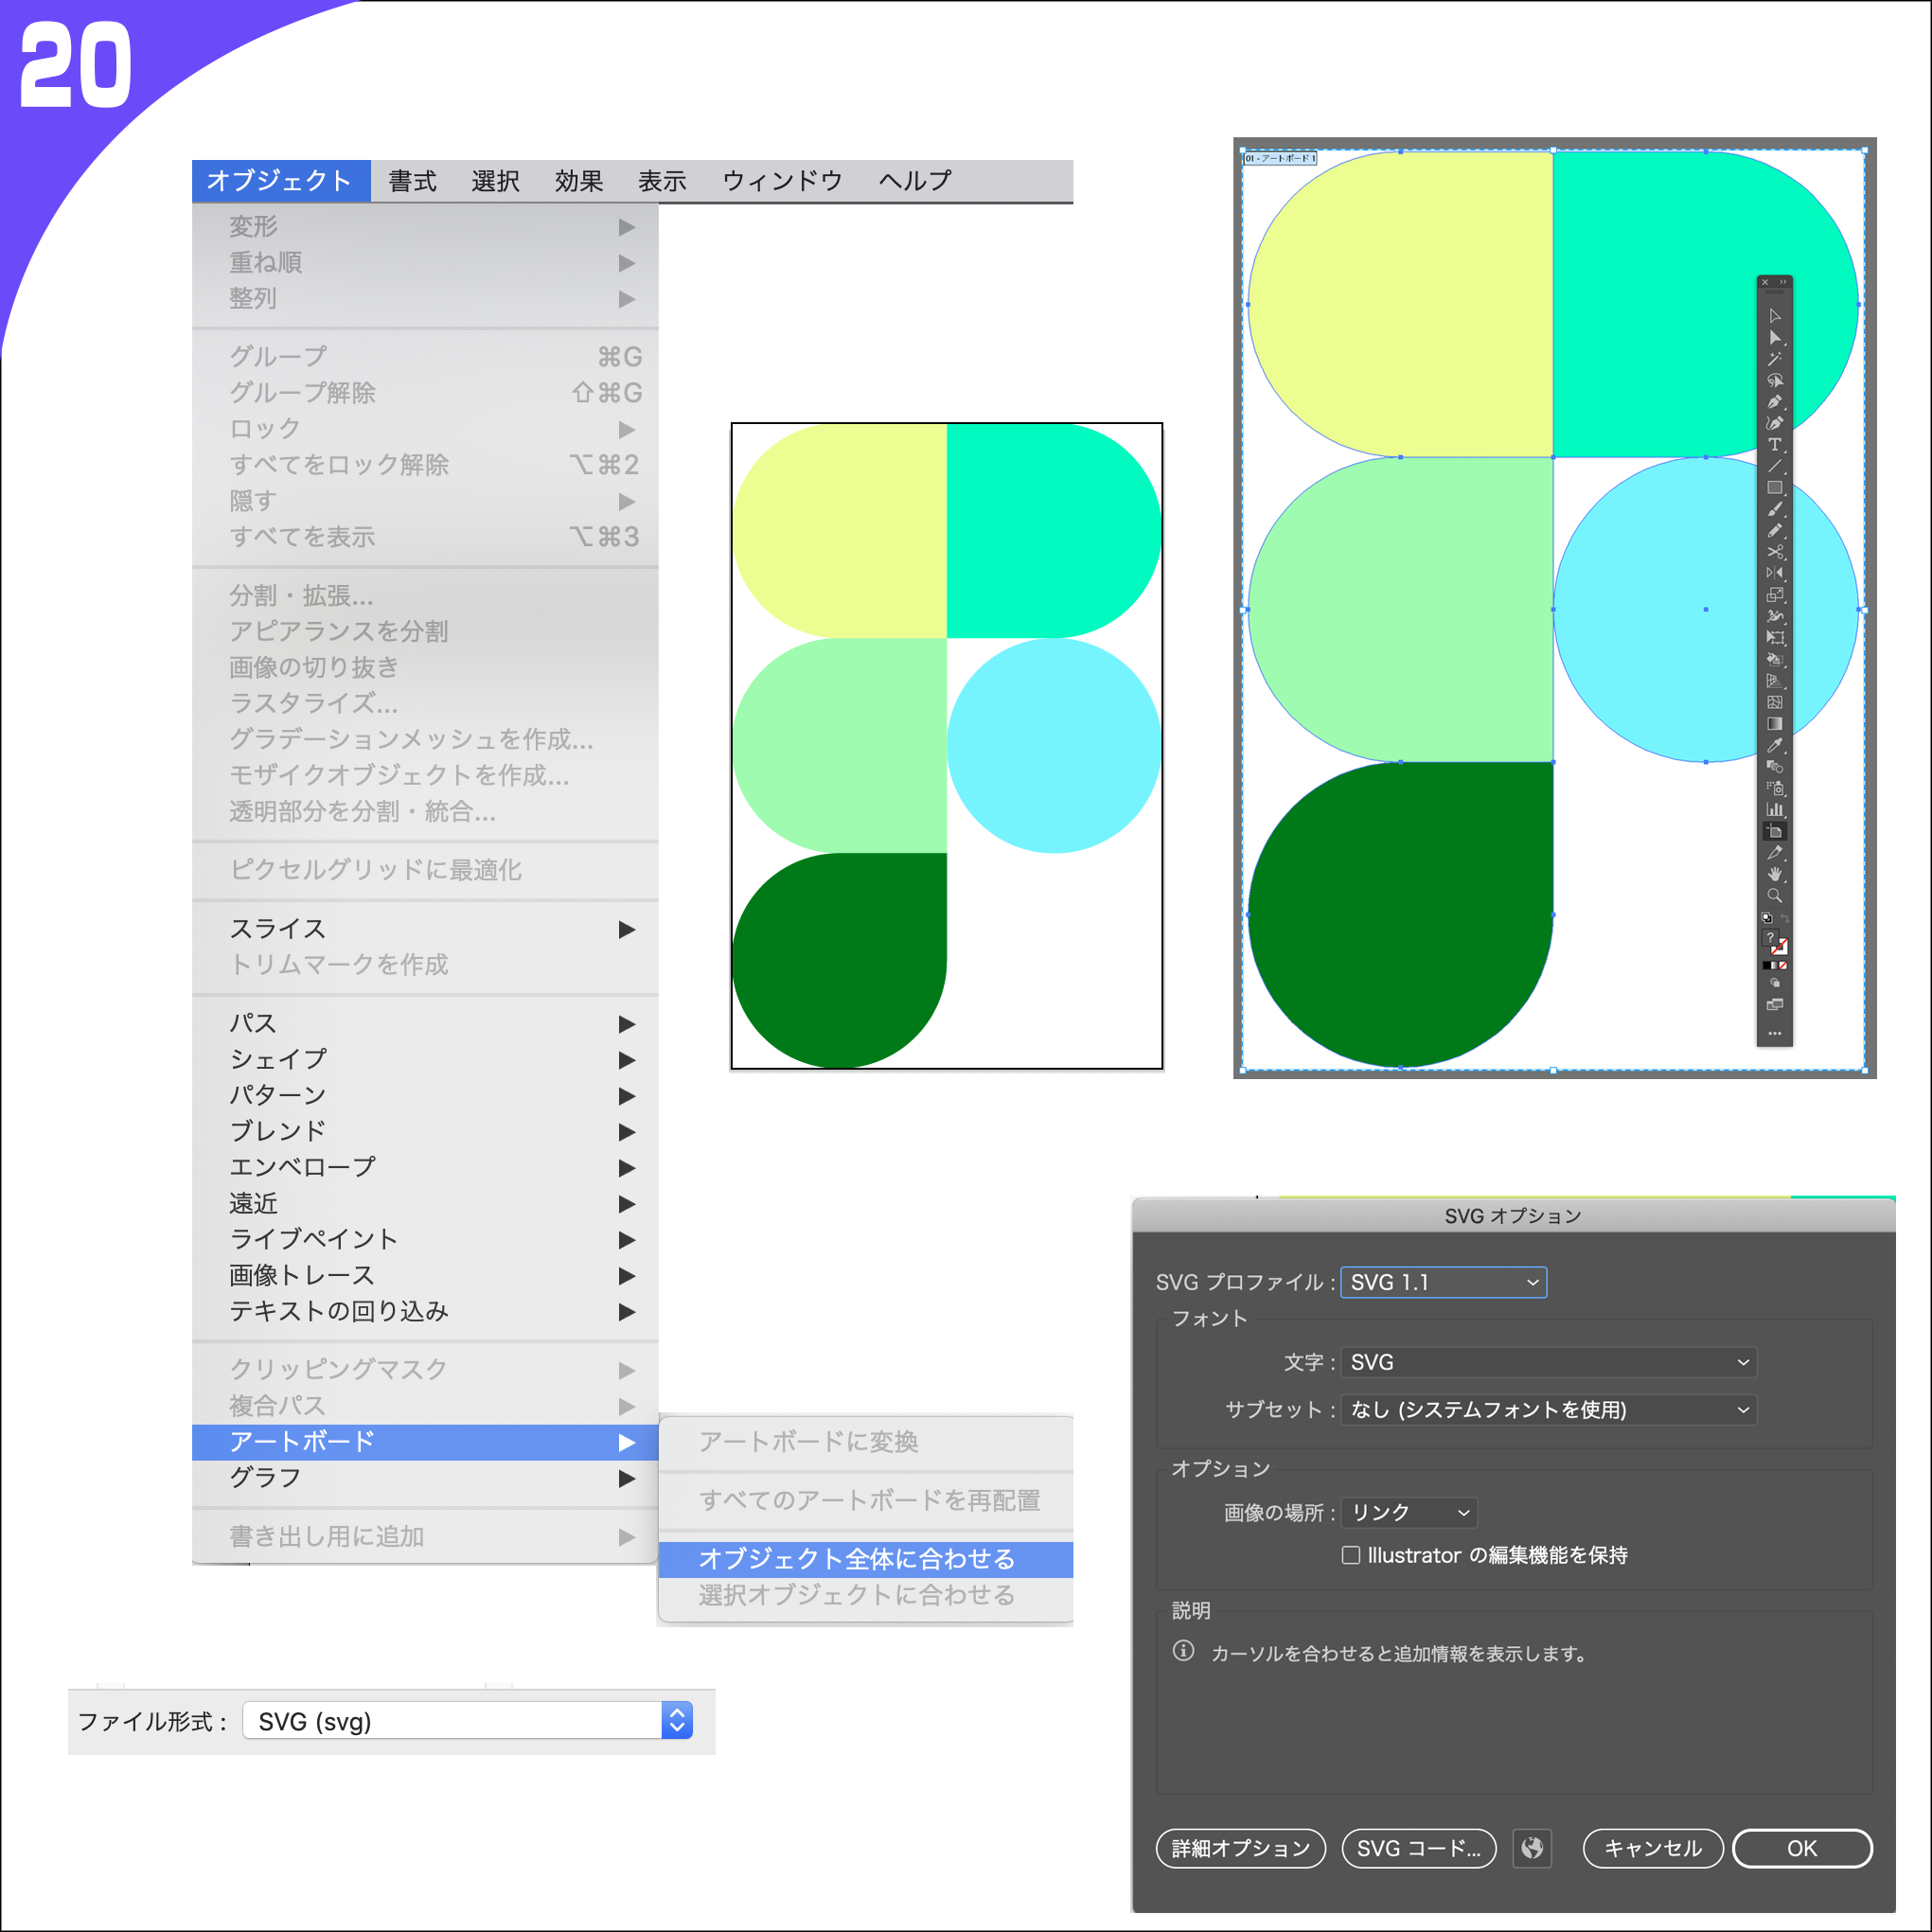
Task: Open the 書式 menu in menu bar
Action: coord(412,181)
